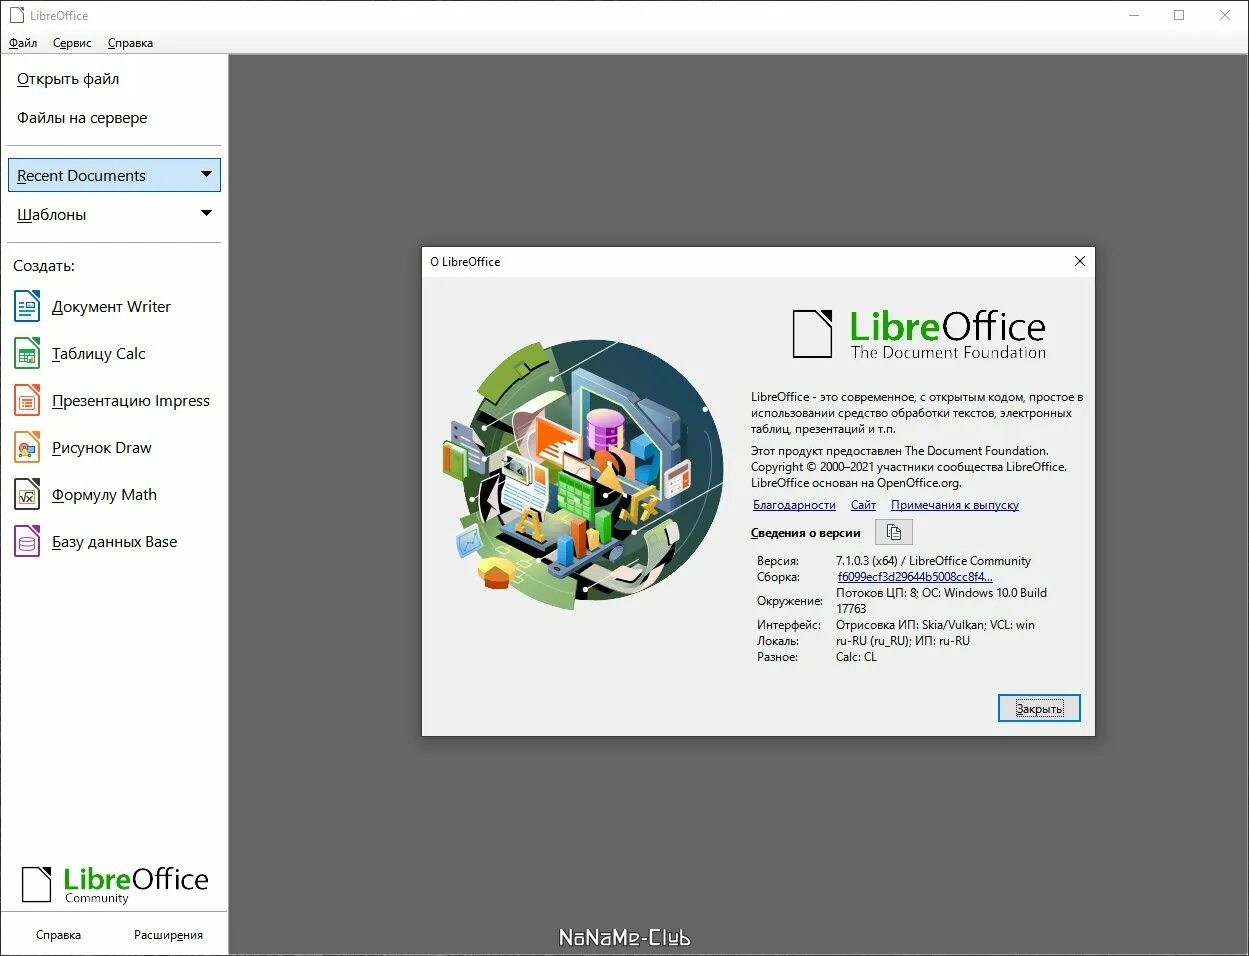Click the Calc spreadsheet icon
Image resolution: width=1249 pixels, height=956 pixels.
(x=27, y=353)
